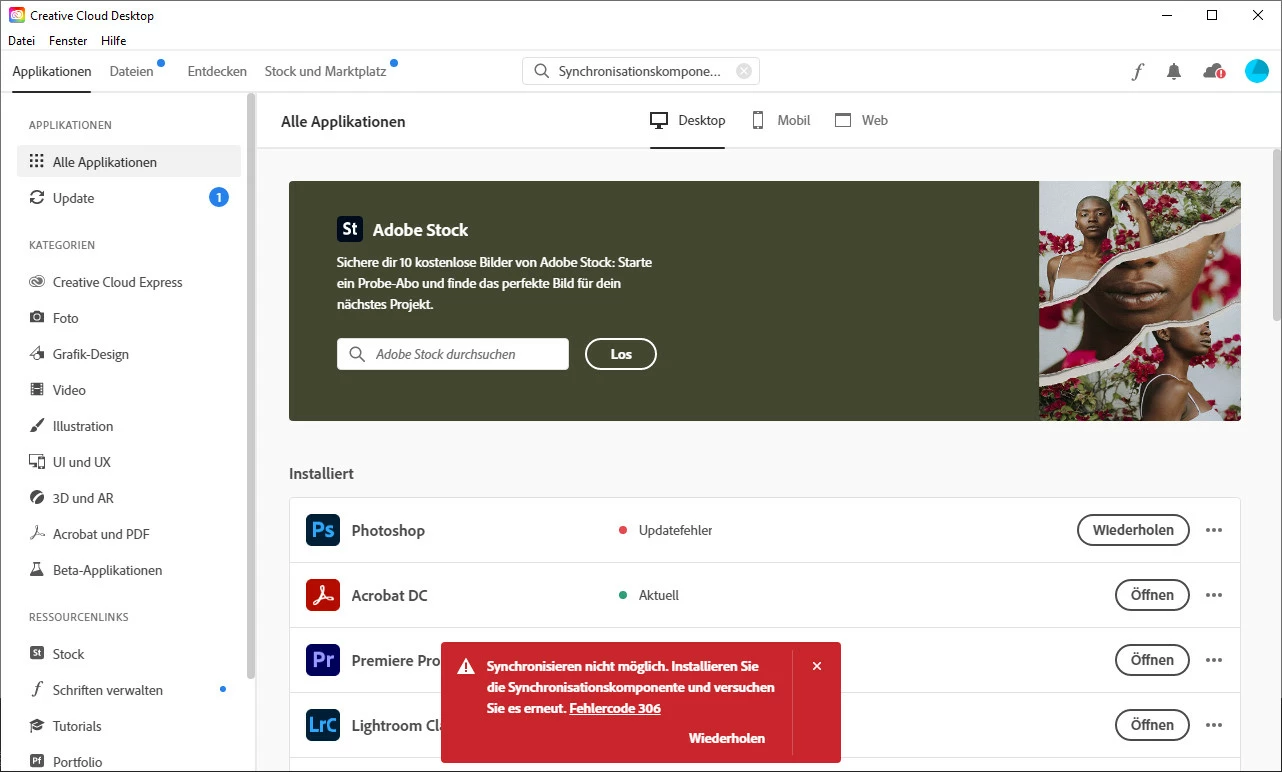Click the top search box
1282x772 pixels.
641,71
